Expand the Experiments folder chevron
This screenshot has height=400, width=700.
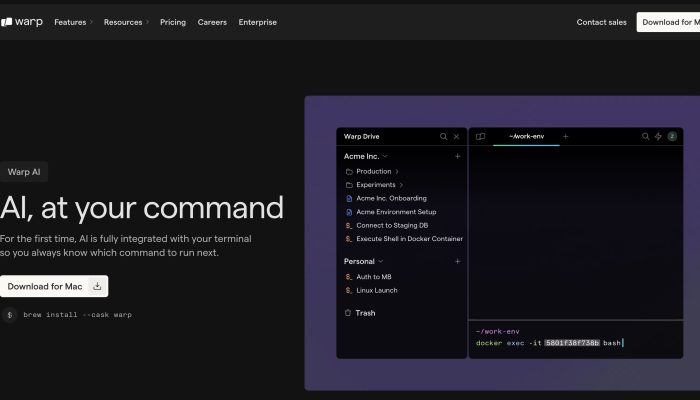coord(401,185)
